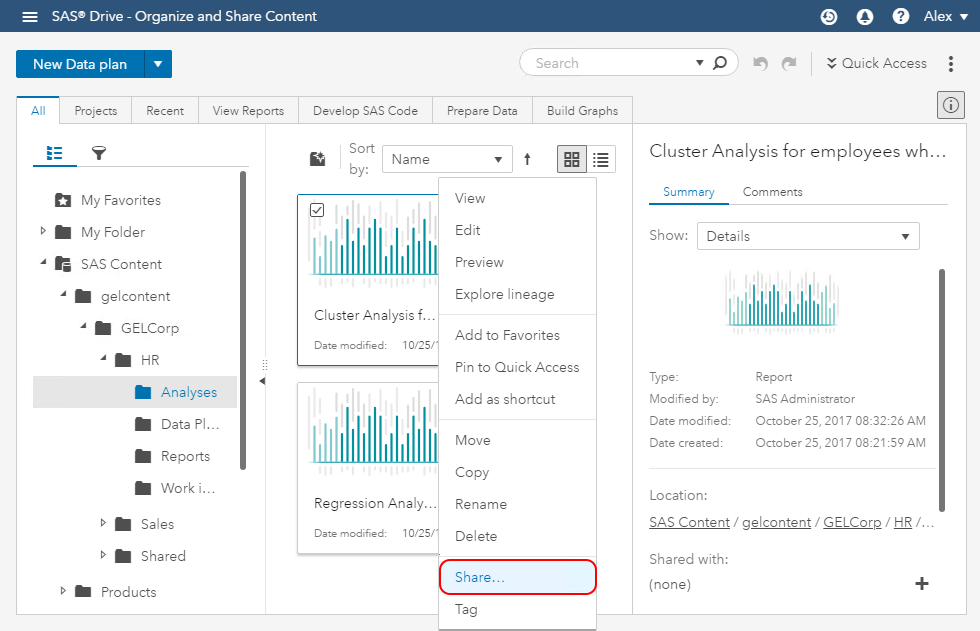Switch to the Comments tab
Viewport: 980px width, 631px height.
point(772,192)
